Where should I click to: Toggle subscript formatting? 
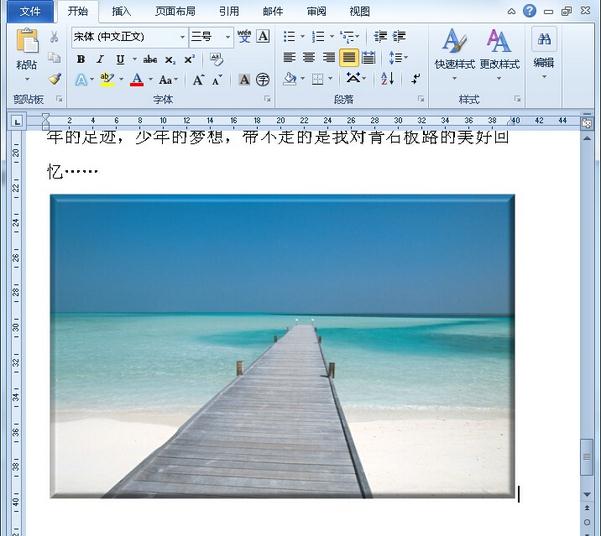[x=170, y=60]
